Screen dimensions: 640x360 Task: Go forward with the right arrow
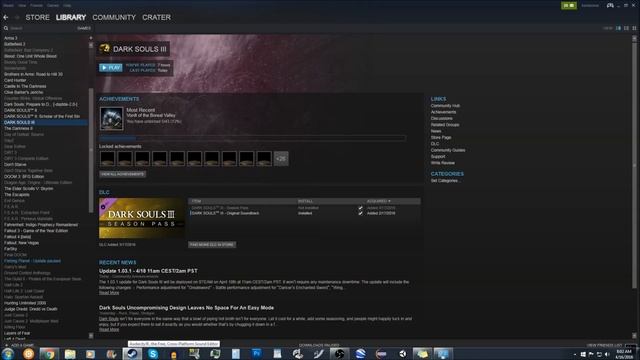17,18
